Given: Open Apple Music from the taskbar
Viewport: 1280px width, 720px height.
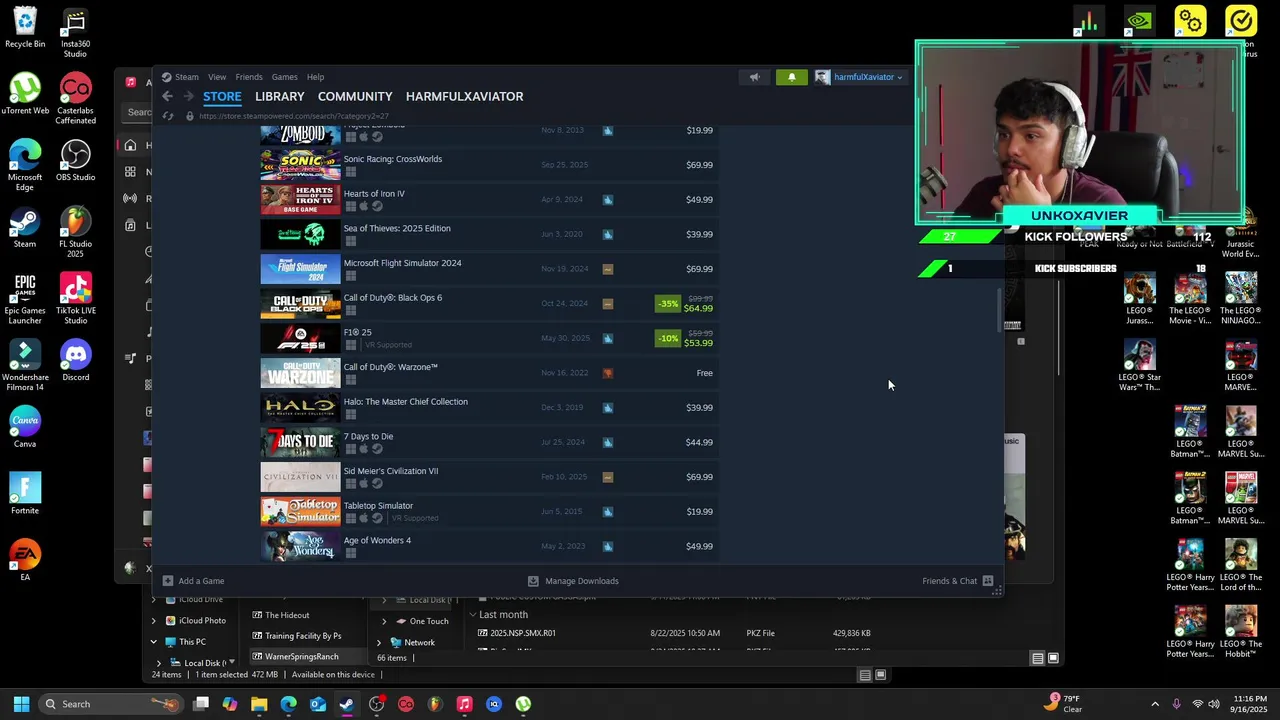Looking at the screenshot, I should click(464, 704).
